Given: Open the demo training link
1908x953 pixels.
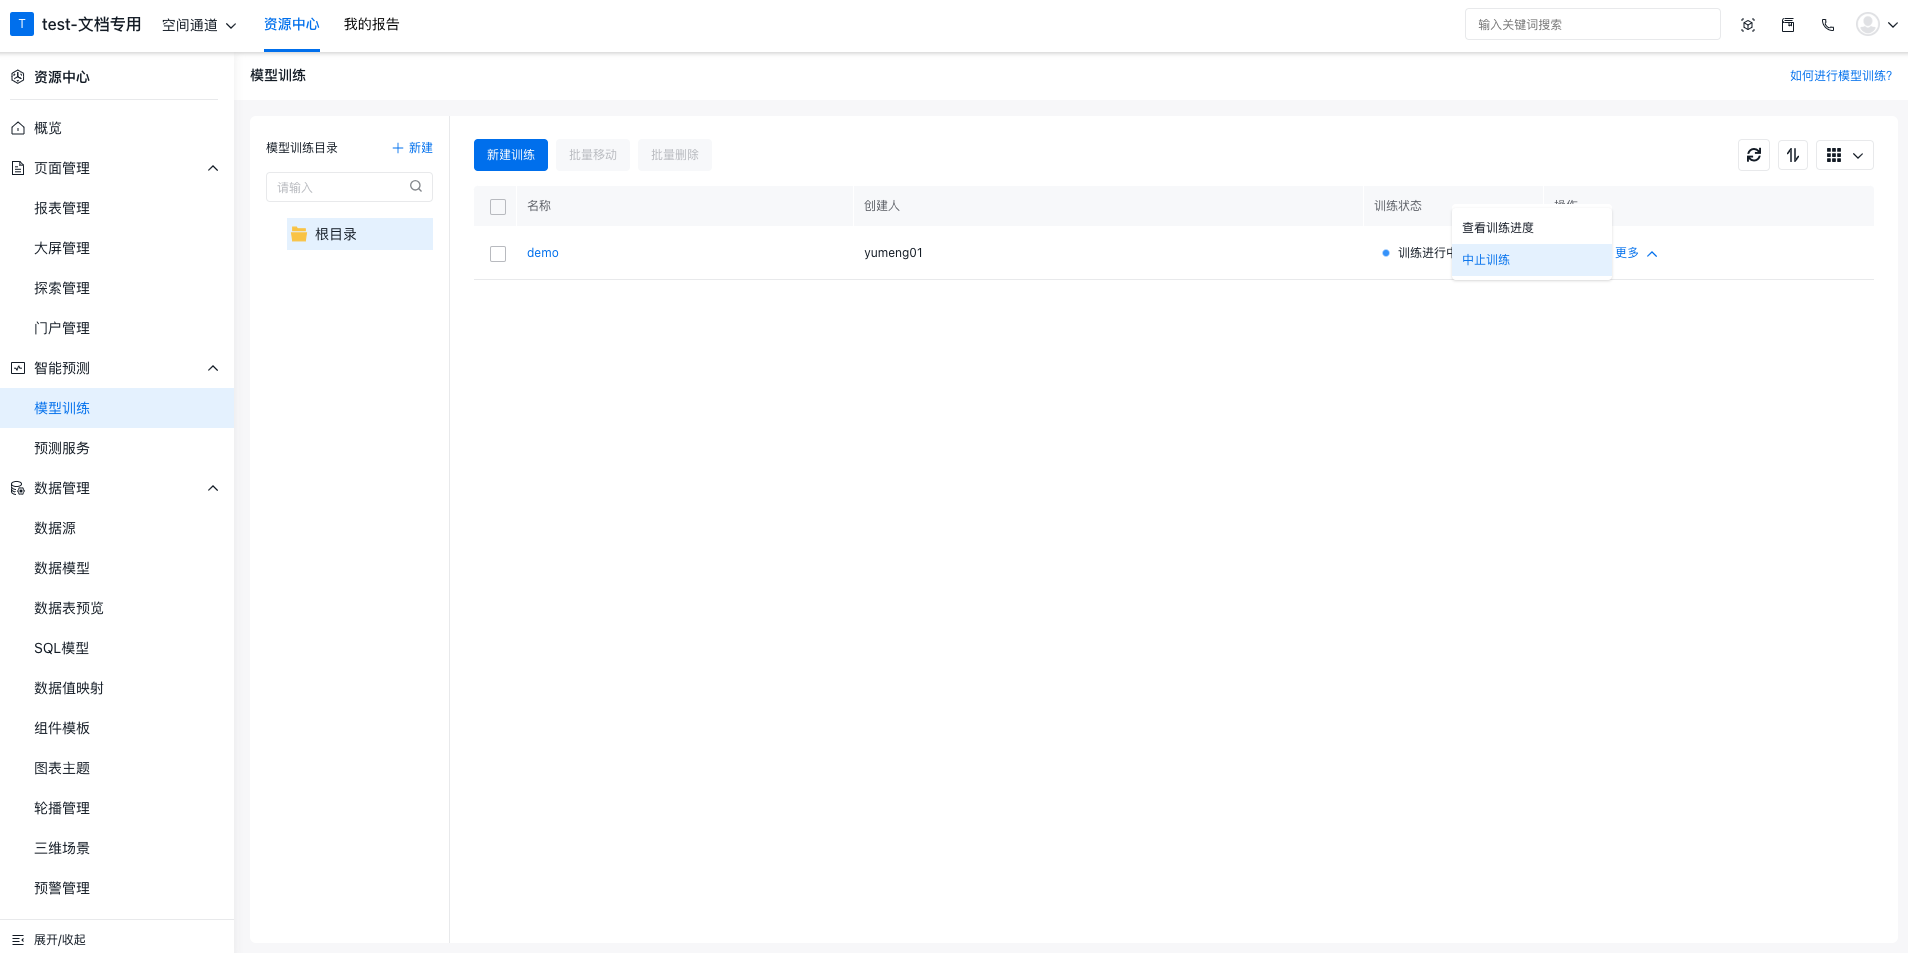Looking at the screenshot, I should [543, 253].
